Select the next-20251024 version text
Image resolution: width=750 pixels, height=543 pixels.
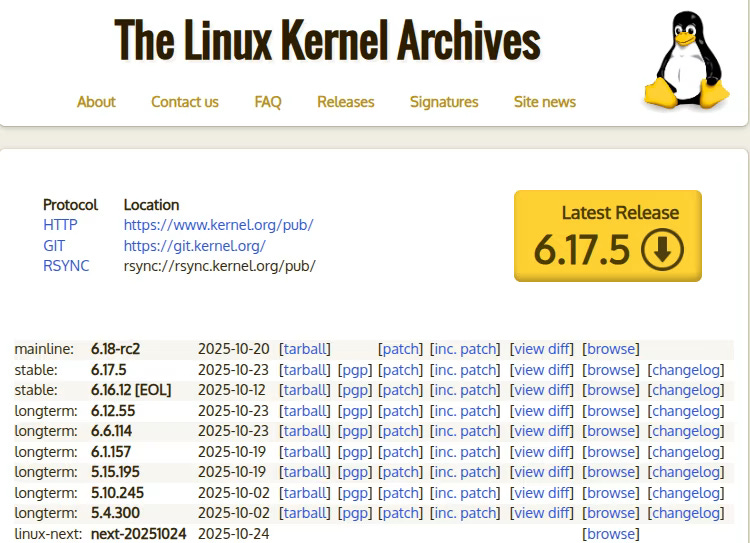(x=138, y=534)
